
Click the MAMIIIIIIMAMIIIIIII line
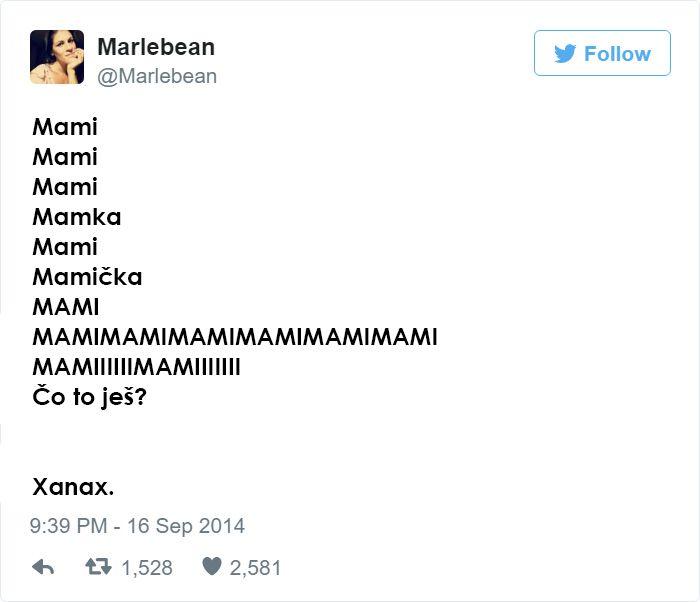(x=136, y=367)
